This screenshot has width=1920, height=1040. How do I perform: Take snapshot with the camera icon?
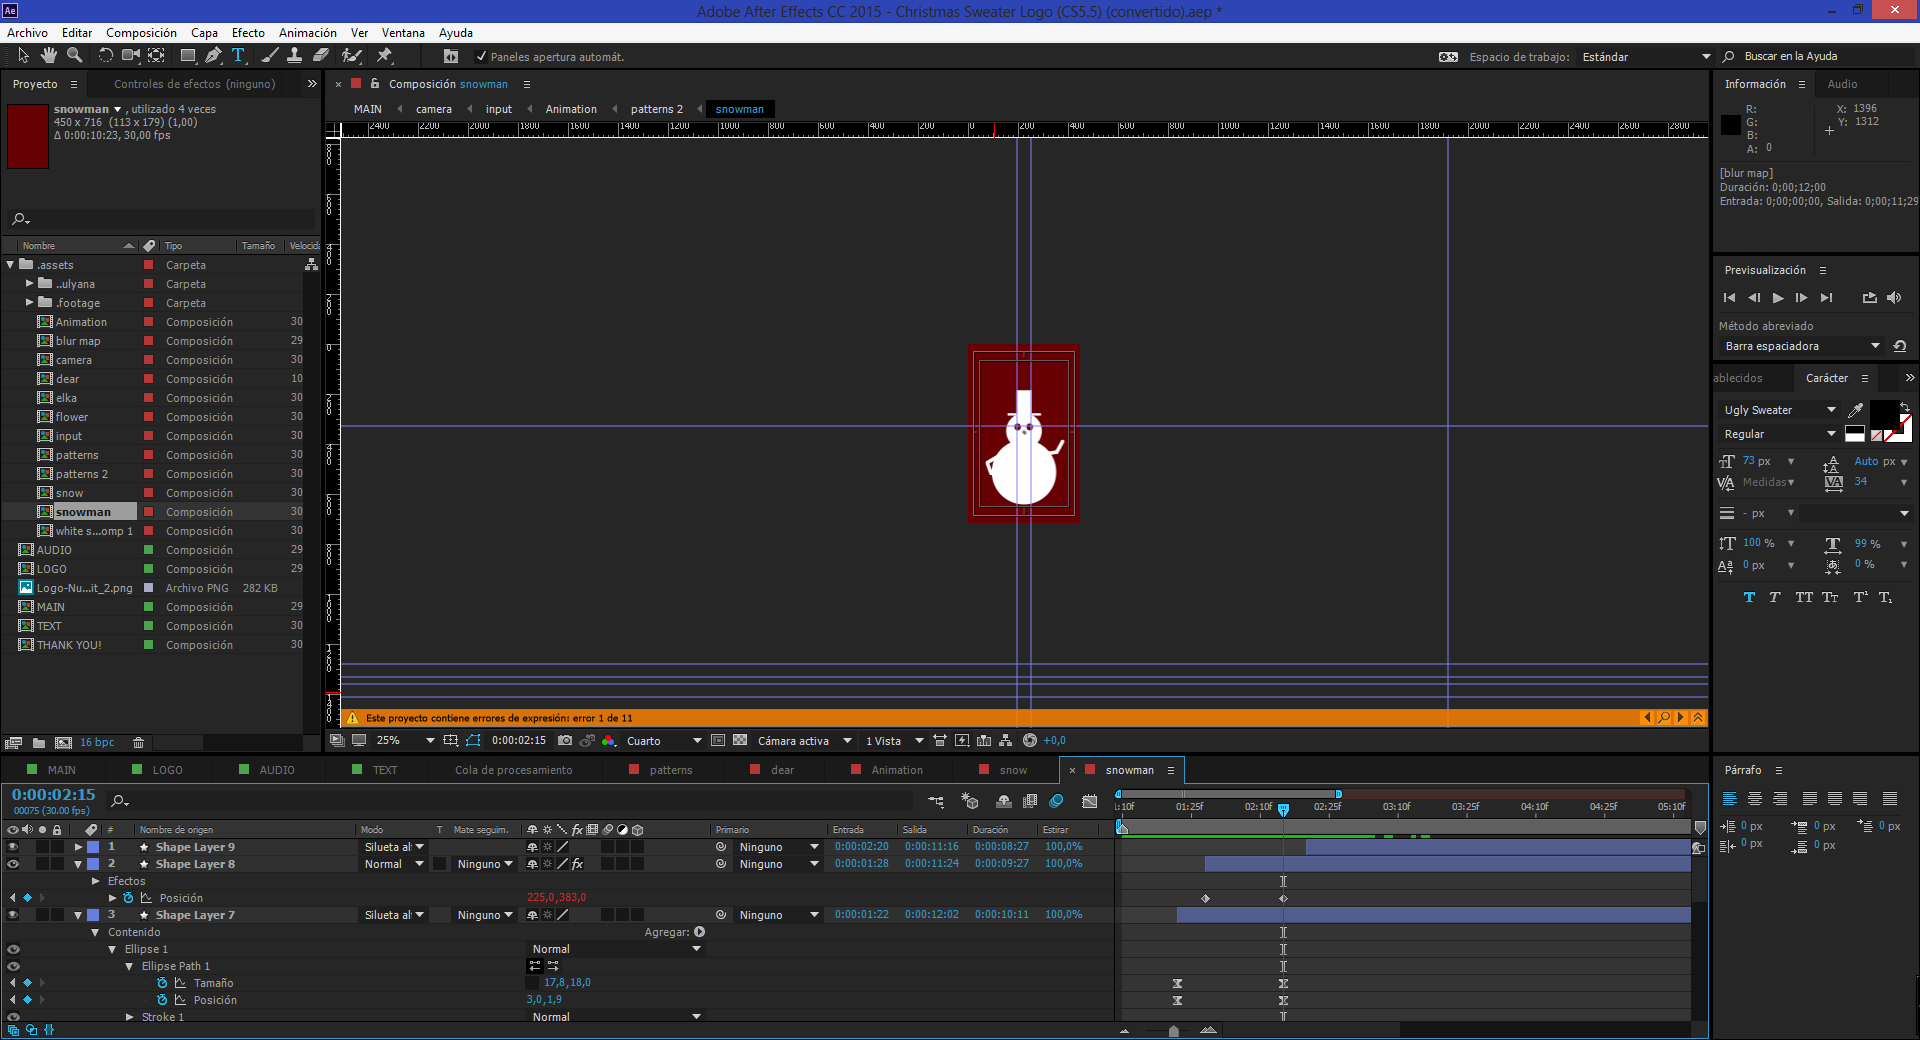(565, 741)
